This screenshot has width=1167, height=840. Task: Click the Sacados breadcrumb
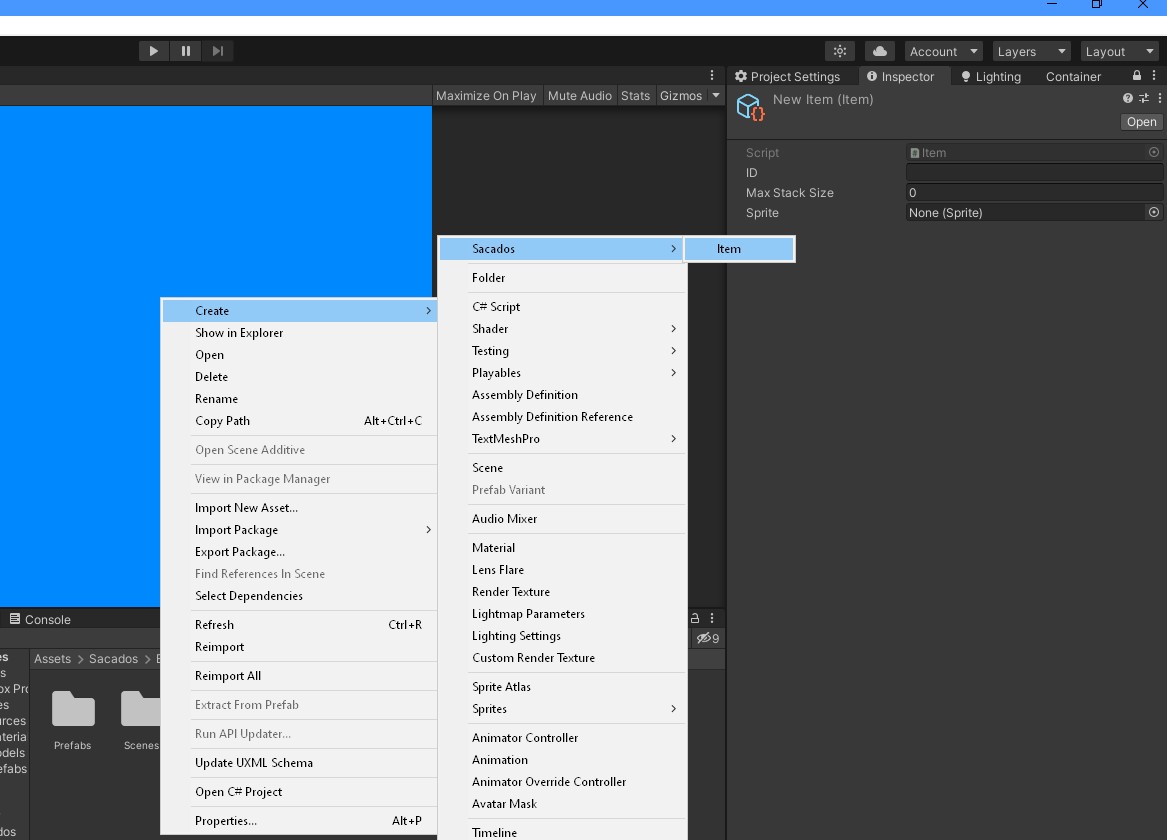(x=113, y=658)
